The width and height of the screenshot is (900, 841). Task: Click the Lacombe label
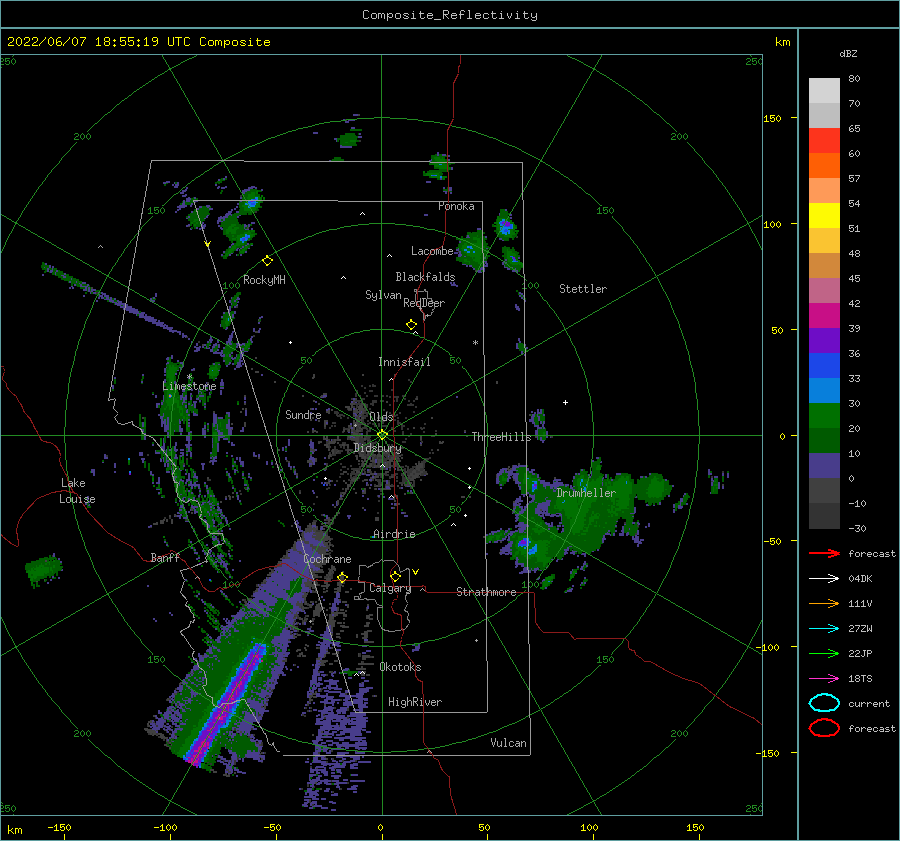point(432,251)
